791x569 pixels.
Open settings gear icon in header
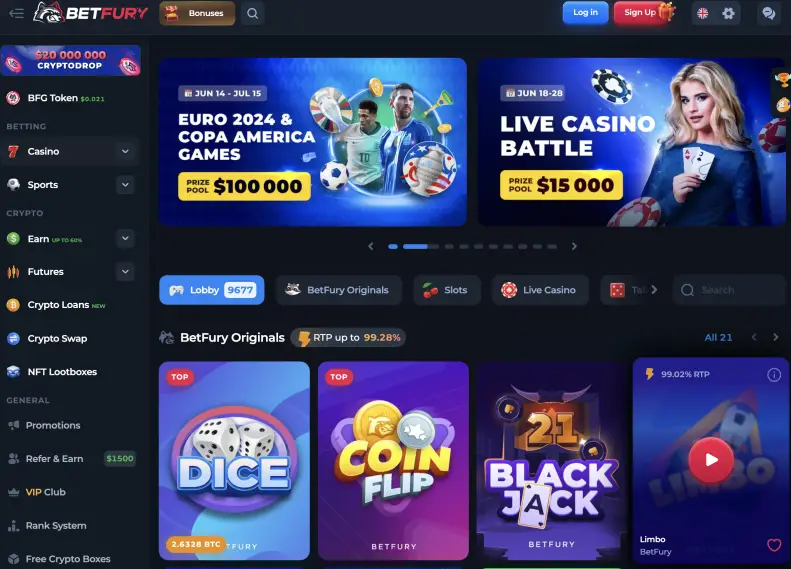[x=728, y=13]
